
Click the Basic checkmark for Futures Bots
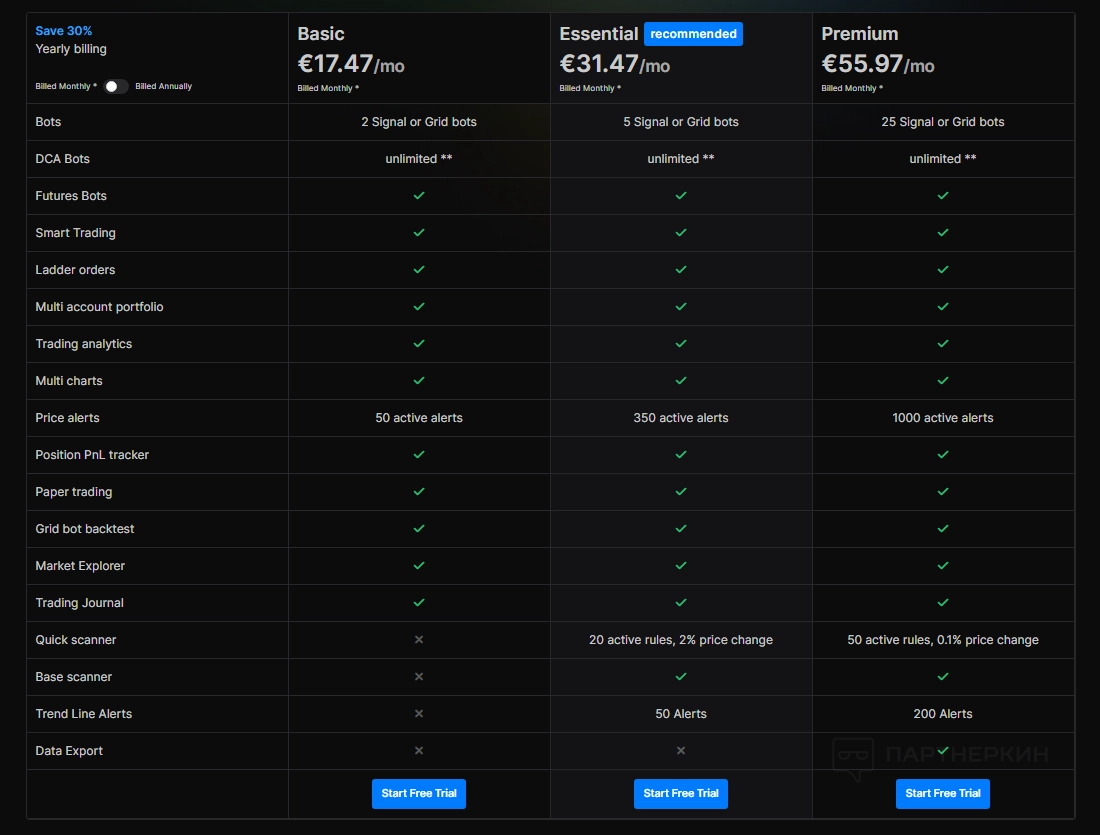point(419,196)
